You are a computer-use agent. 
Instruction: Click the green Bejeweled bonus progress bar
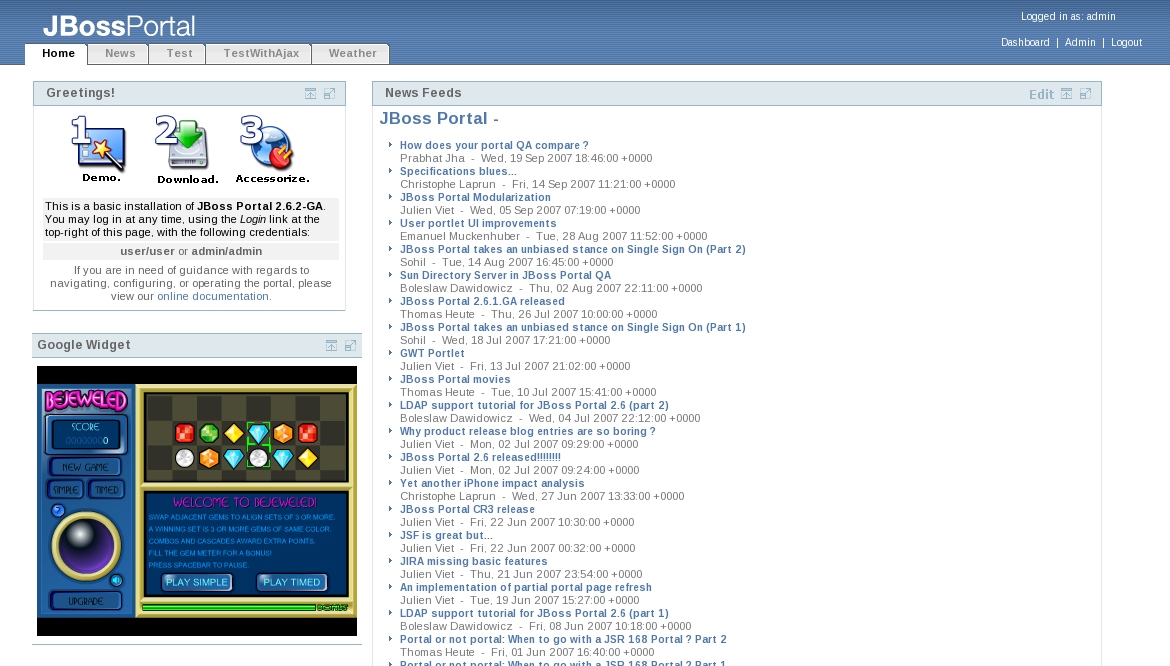point(228,608)
